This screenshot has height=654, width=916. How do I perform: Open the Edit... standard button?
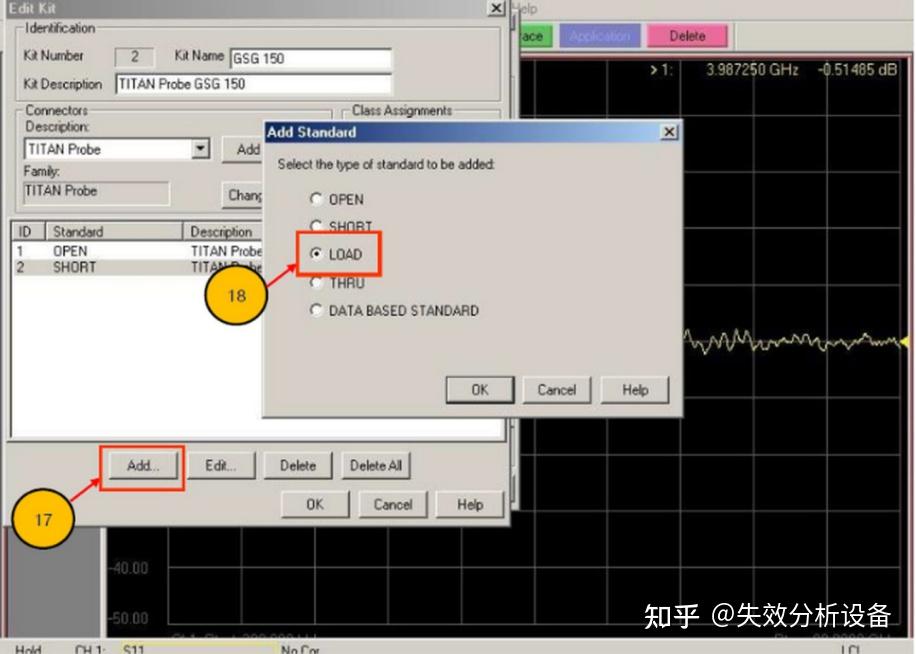point(221,465)
